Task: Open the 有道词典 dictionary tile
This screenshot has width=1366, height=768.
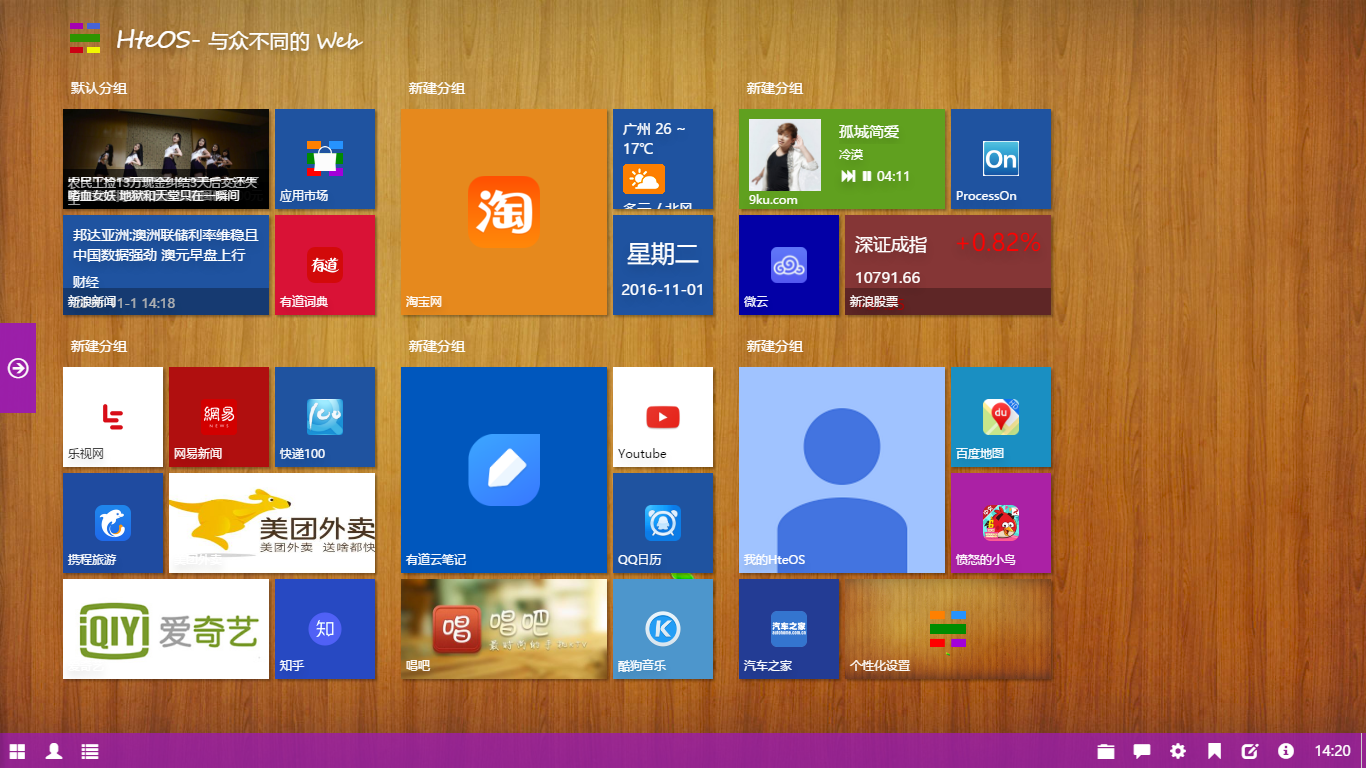Action: point(325,265)
